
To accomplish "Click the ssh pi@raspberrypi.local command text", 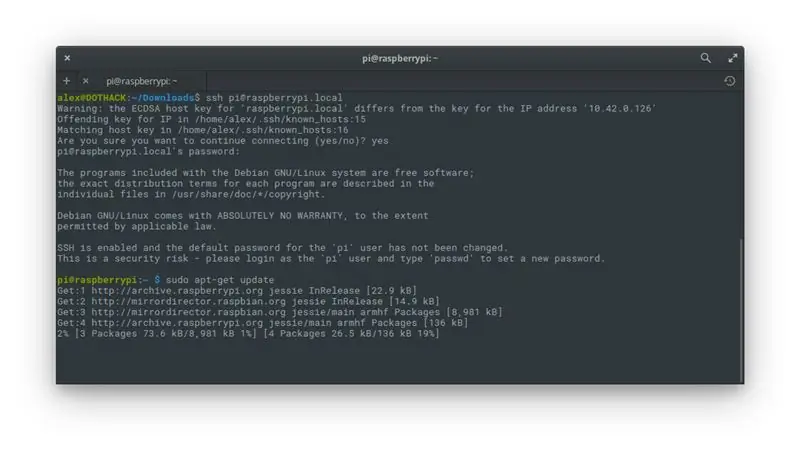I will tap(274, 97).
